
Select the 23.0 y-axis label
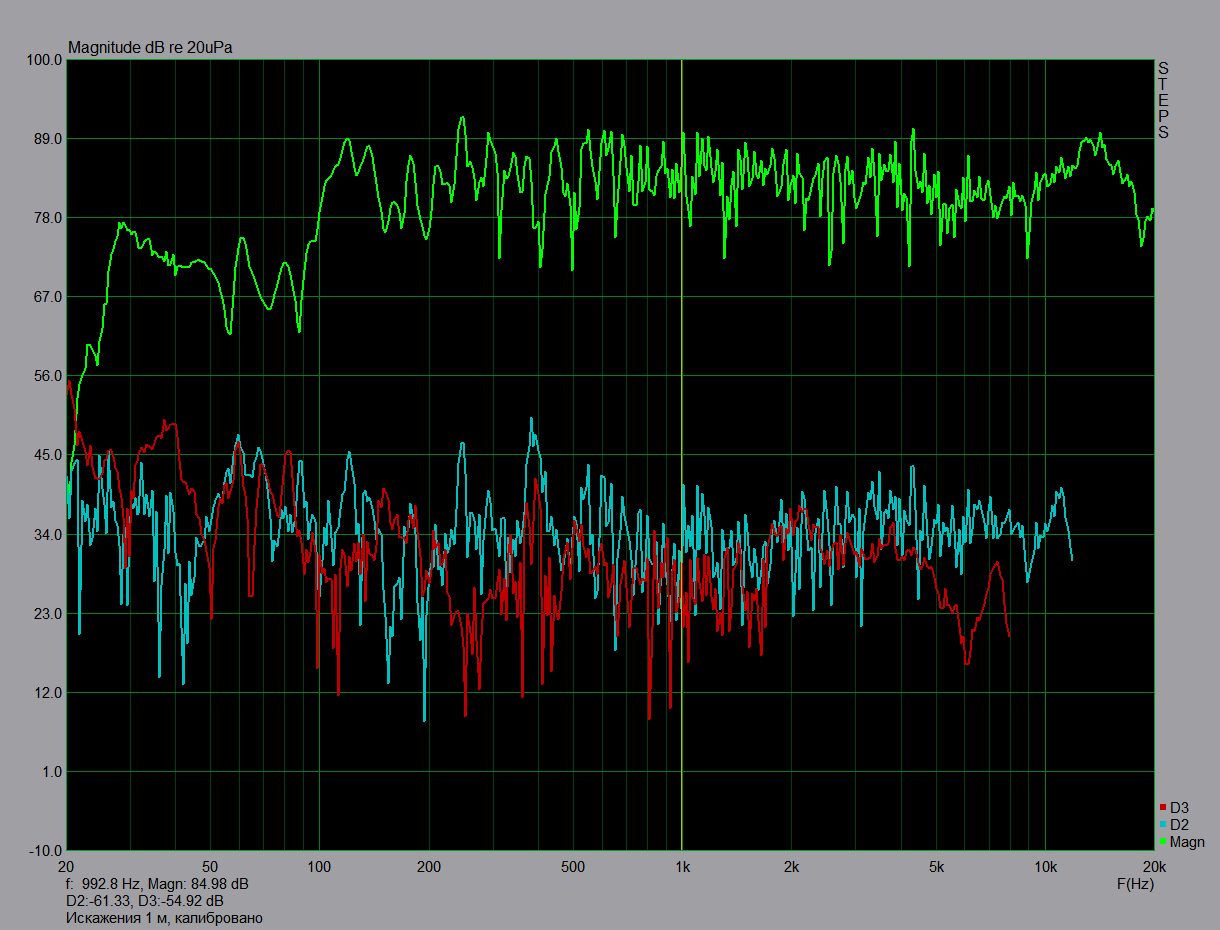coord(47,614)
